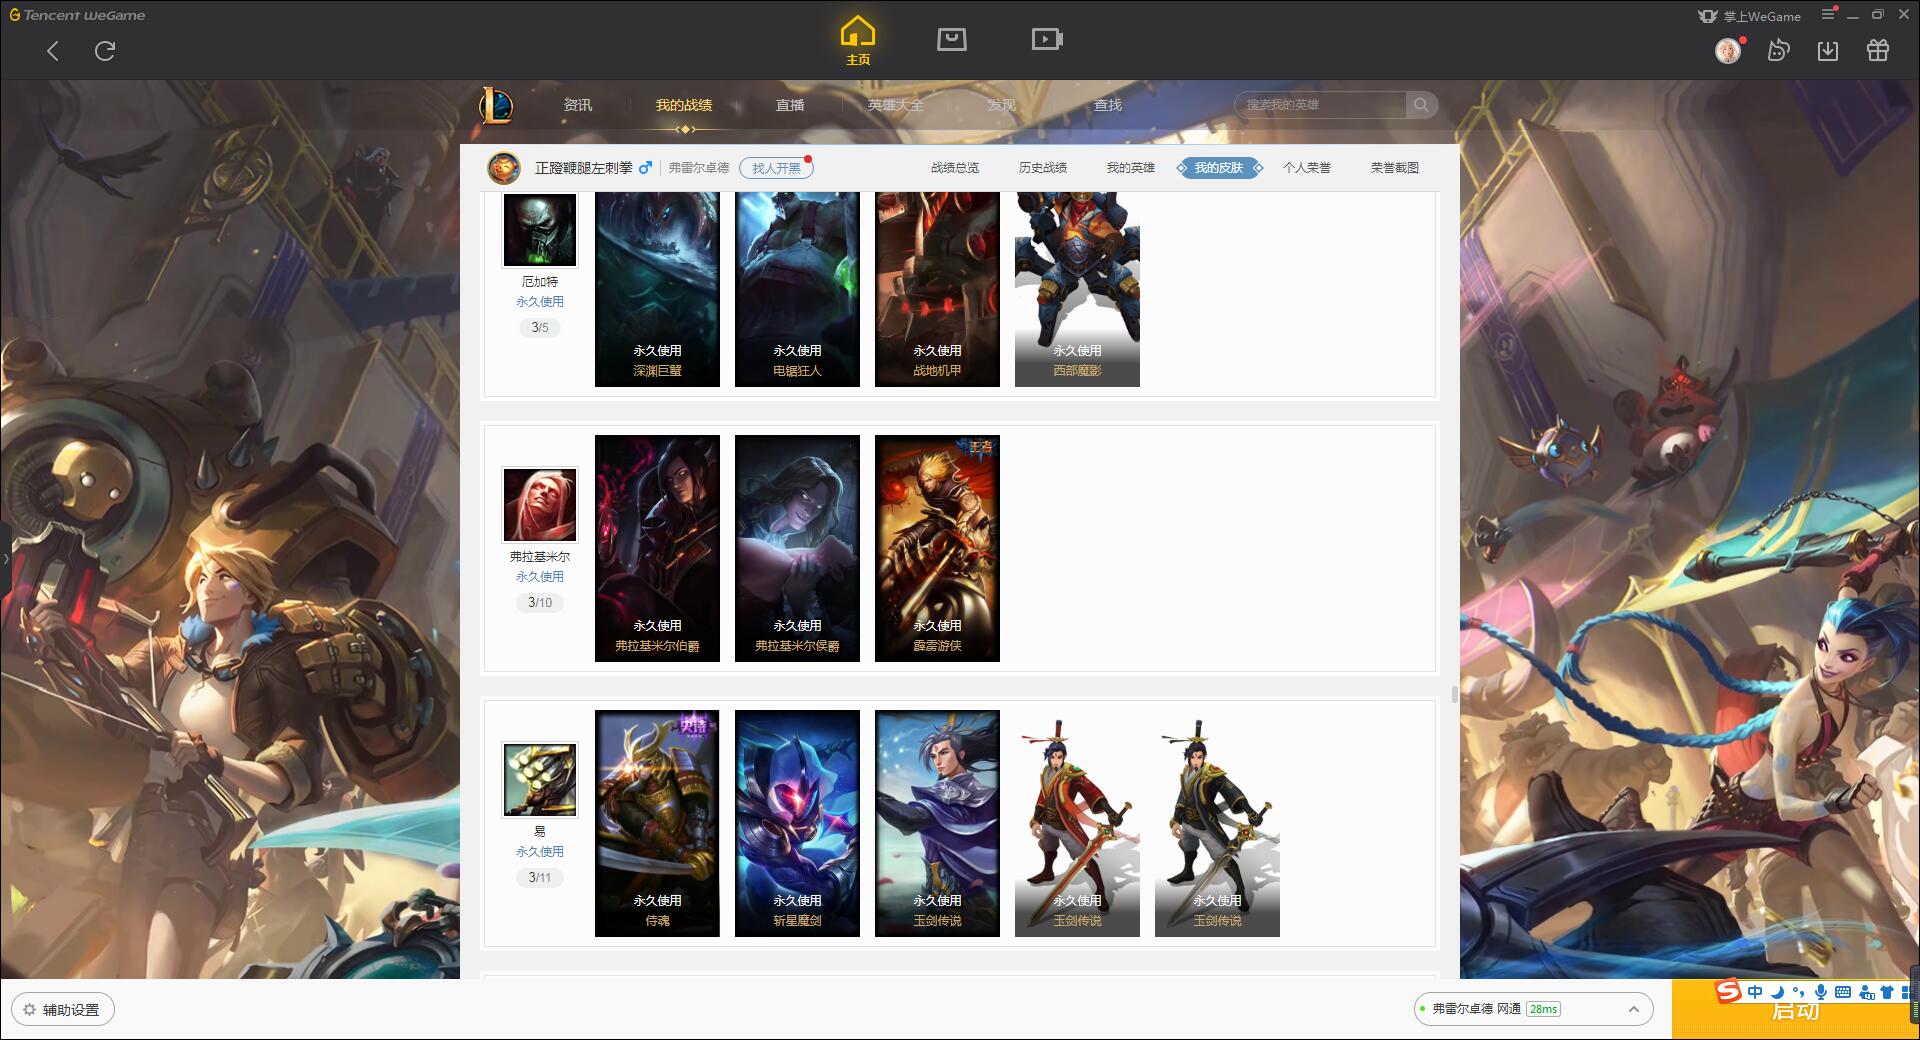Switch to the 英雄大全 tab
Viewport: 1920px width, 1040px height.
896,105
